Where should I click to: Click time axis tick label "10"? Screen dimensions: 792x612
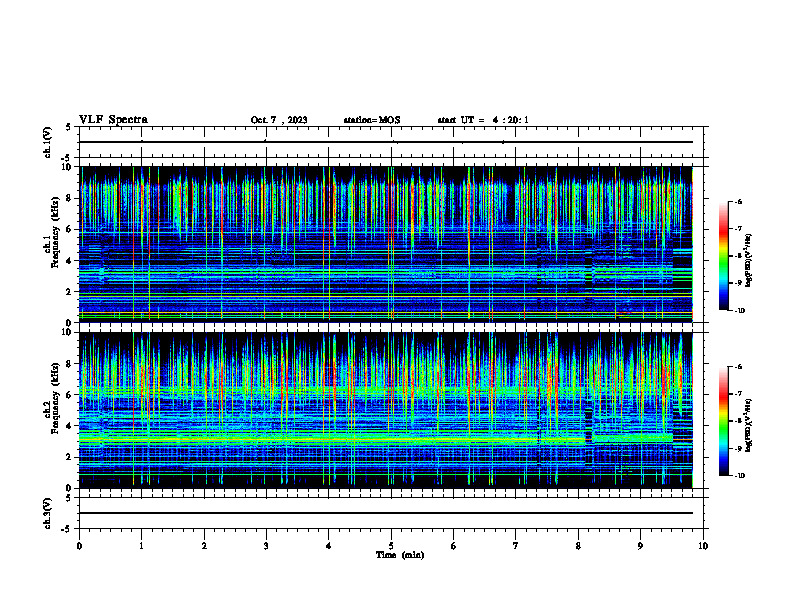(x=703, y=546)
